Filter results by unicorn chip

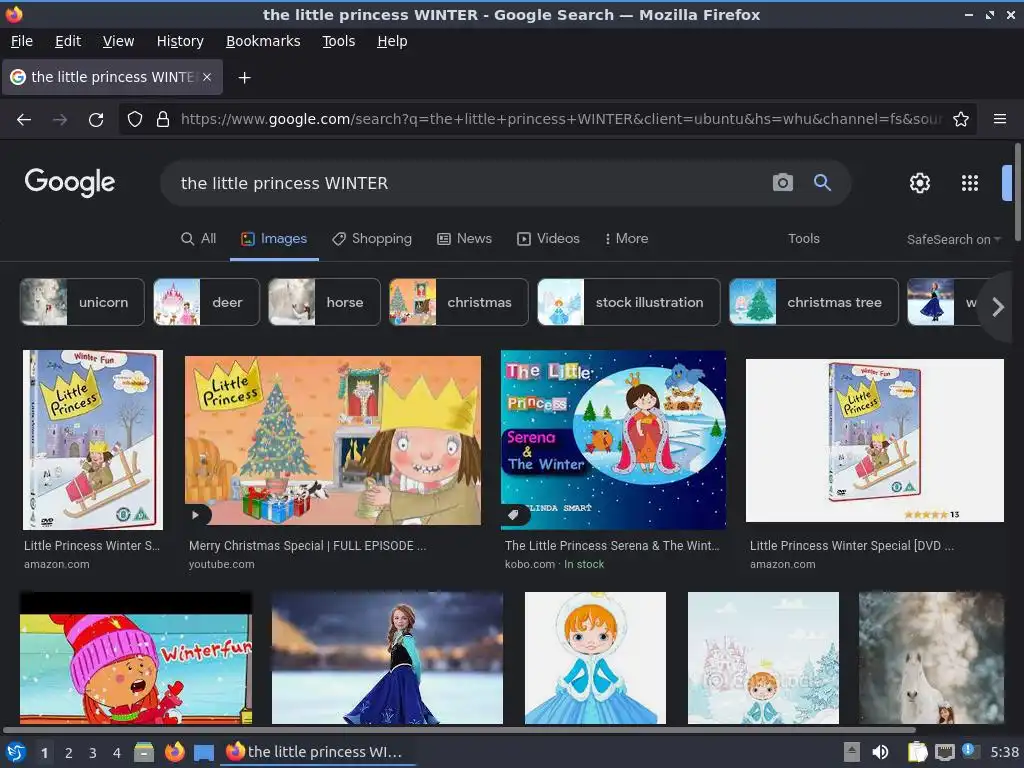coord(82,302)
